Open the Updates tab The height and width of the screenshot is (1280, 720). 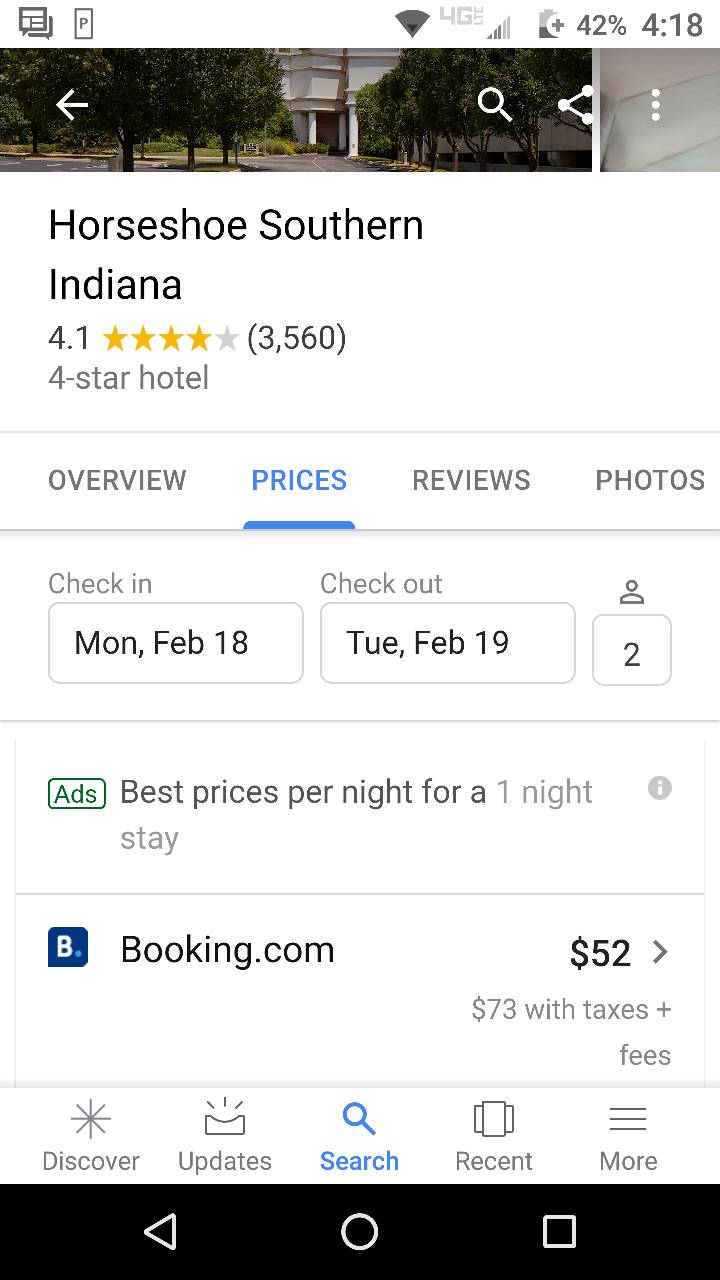225,1136
